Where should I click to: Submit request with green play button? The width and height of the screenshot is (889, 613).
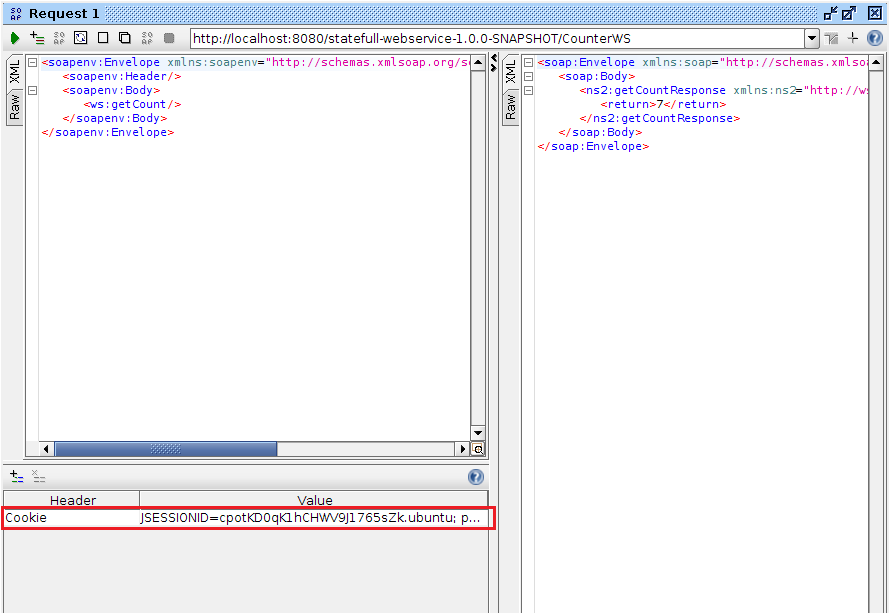pos(15,38)
